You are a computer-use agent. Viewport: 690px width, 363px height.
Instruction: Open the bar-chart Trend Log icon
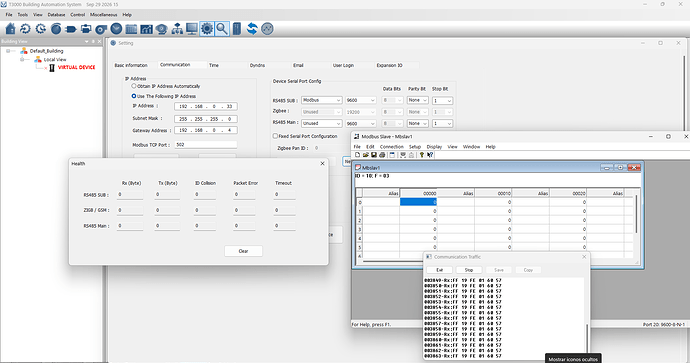point(146,29)
